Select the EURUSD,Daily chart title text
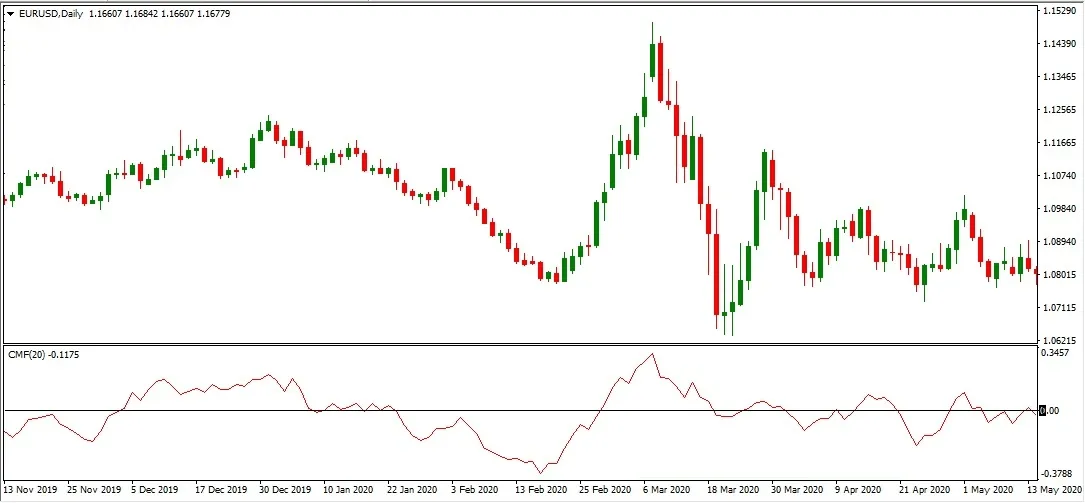This screenshot has height=503, width=1085. (51, 14)
